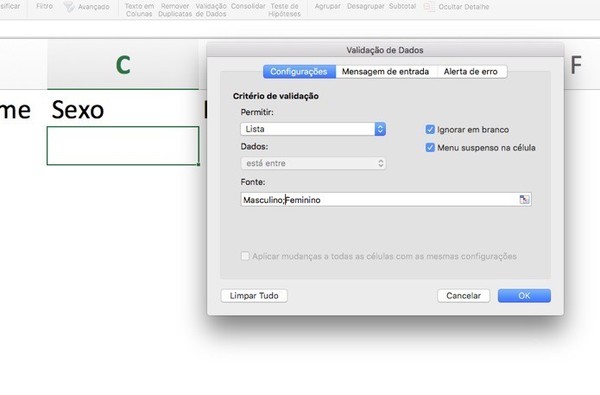The width and height of the screenshot is (600, 395).
Task: Open the Dados dropdown showing está entre
Action: (x=313, y=163)
